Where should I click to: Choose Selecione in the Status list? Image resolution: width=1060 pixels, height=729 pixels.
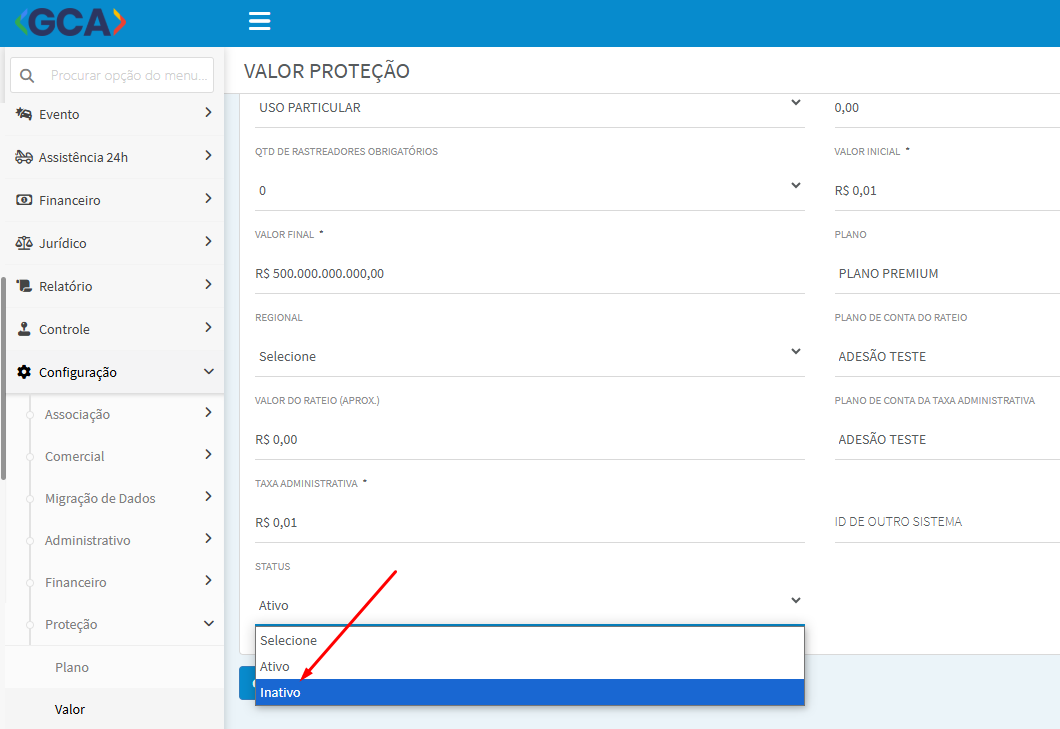[x=529, y=640]
